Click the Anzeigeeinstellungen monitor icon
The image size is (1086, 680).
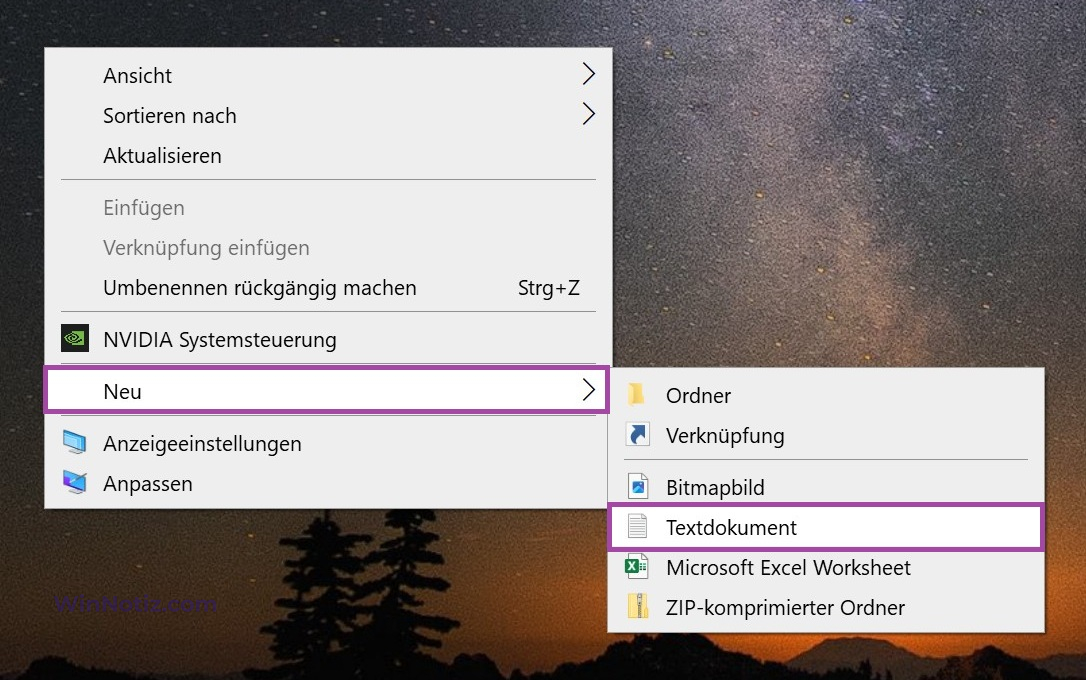pos(75,443)
